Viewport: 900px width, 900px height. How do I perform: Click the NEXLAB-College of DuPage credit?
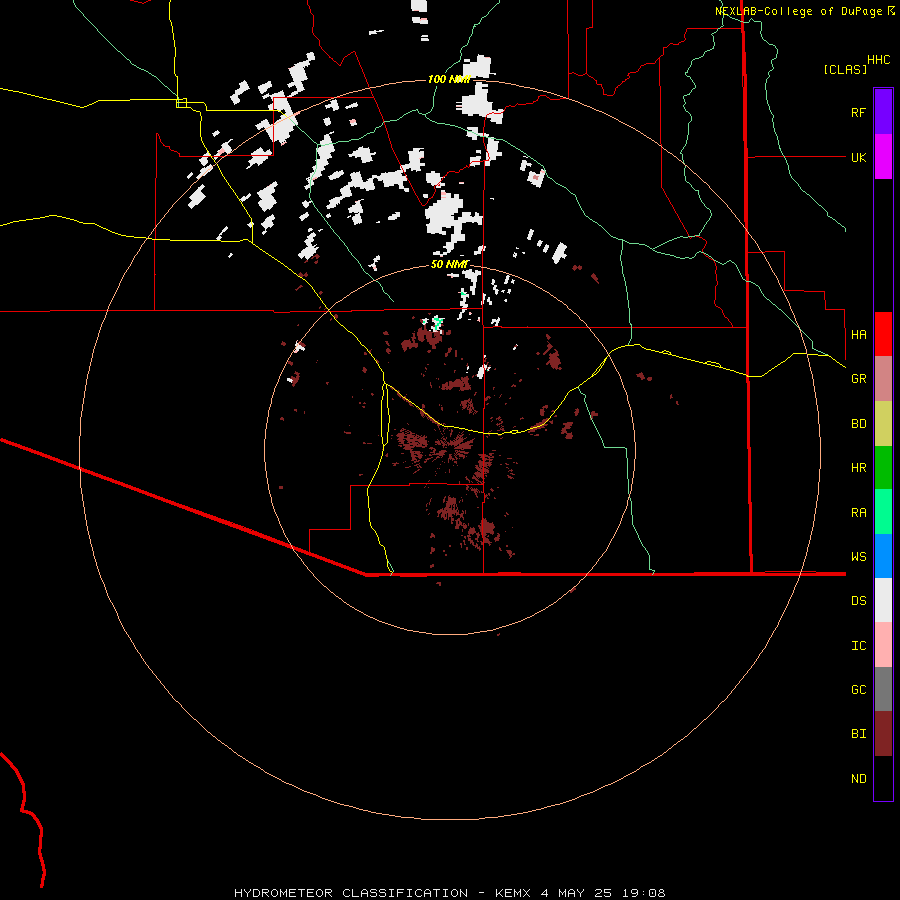click(x=804, y=11)
